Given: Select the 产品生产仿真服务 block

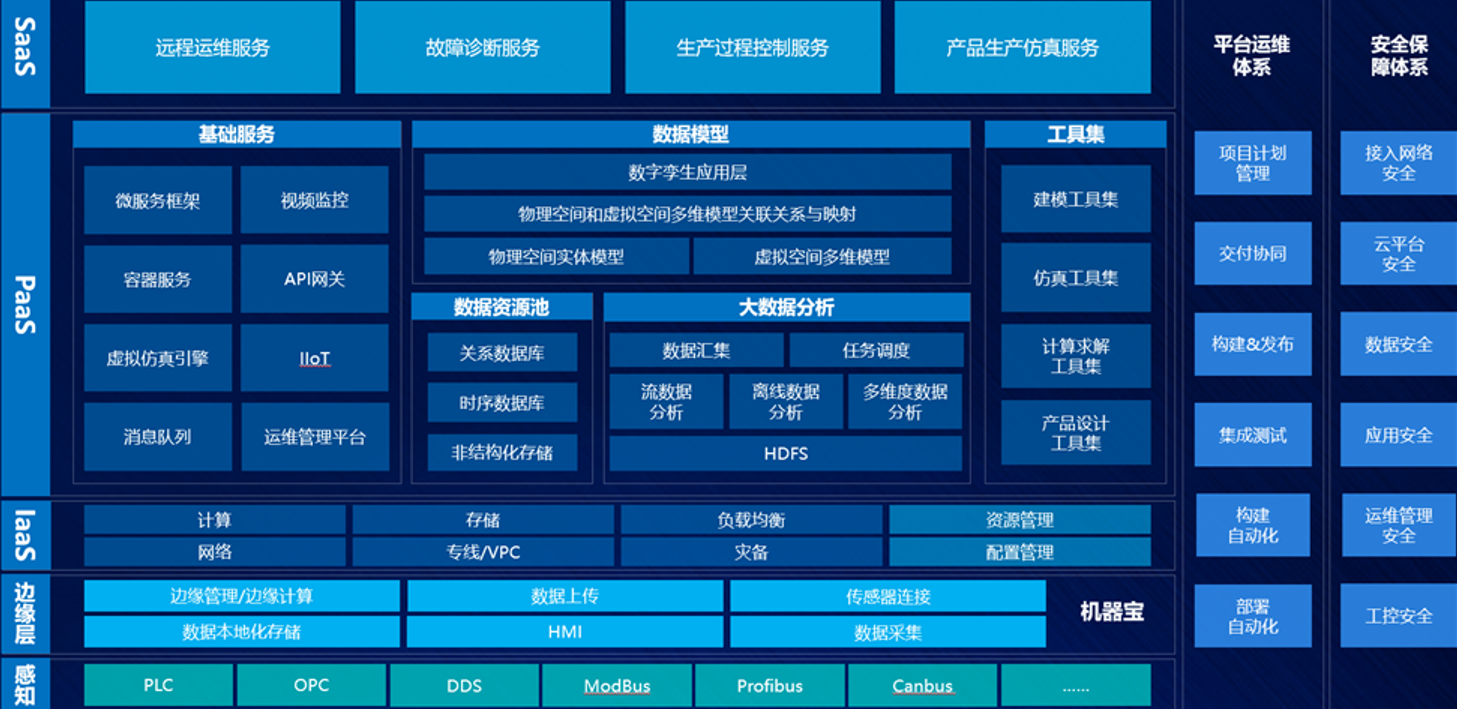Looking at the screenshot, I should coord(1021,46).
